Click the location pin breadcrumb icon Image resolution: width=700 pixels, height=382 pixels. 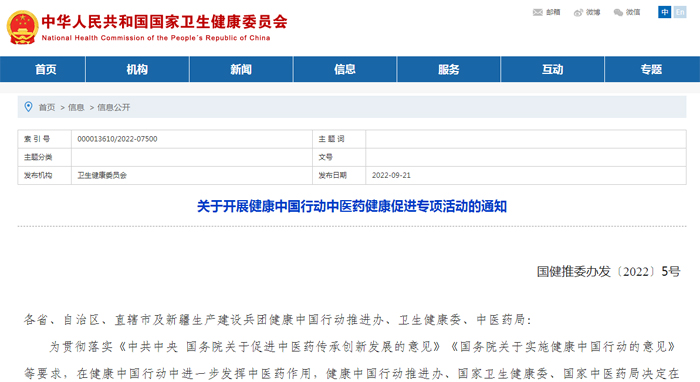(x=28, y=107)
